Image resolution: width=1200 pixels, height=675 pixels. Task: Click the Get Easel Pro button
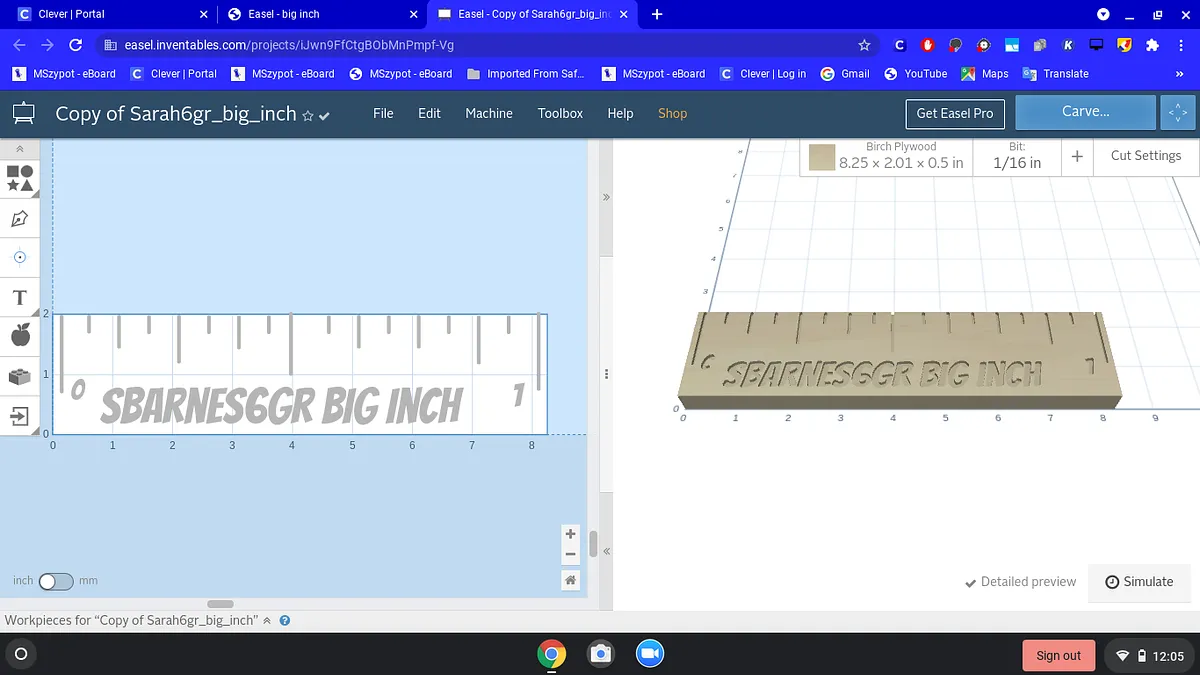(954, 113)
